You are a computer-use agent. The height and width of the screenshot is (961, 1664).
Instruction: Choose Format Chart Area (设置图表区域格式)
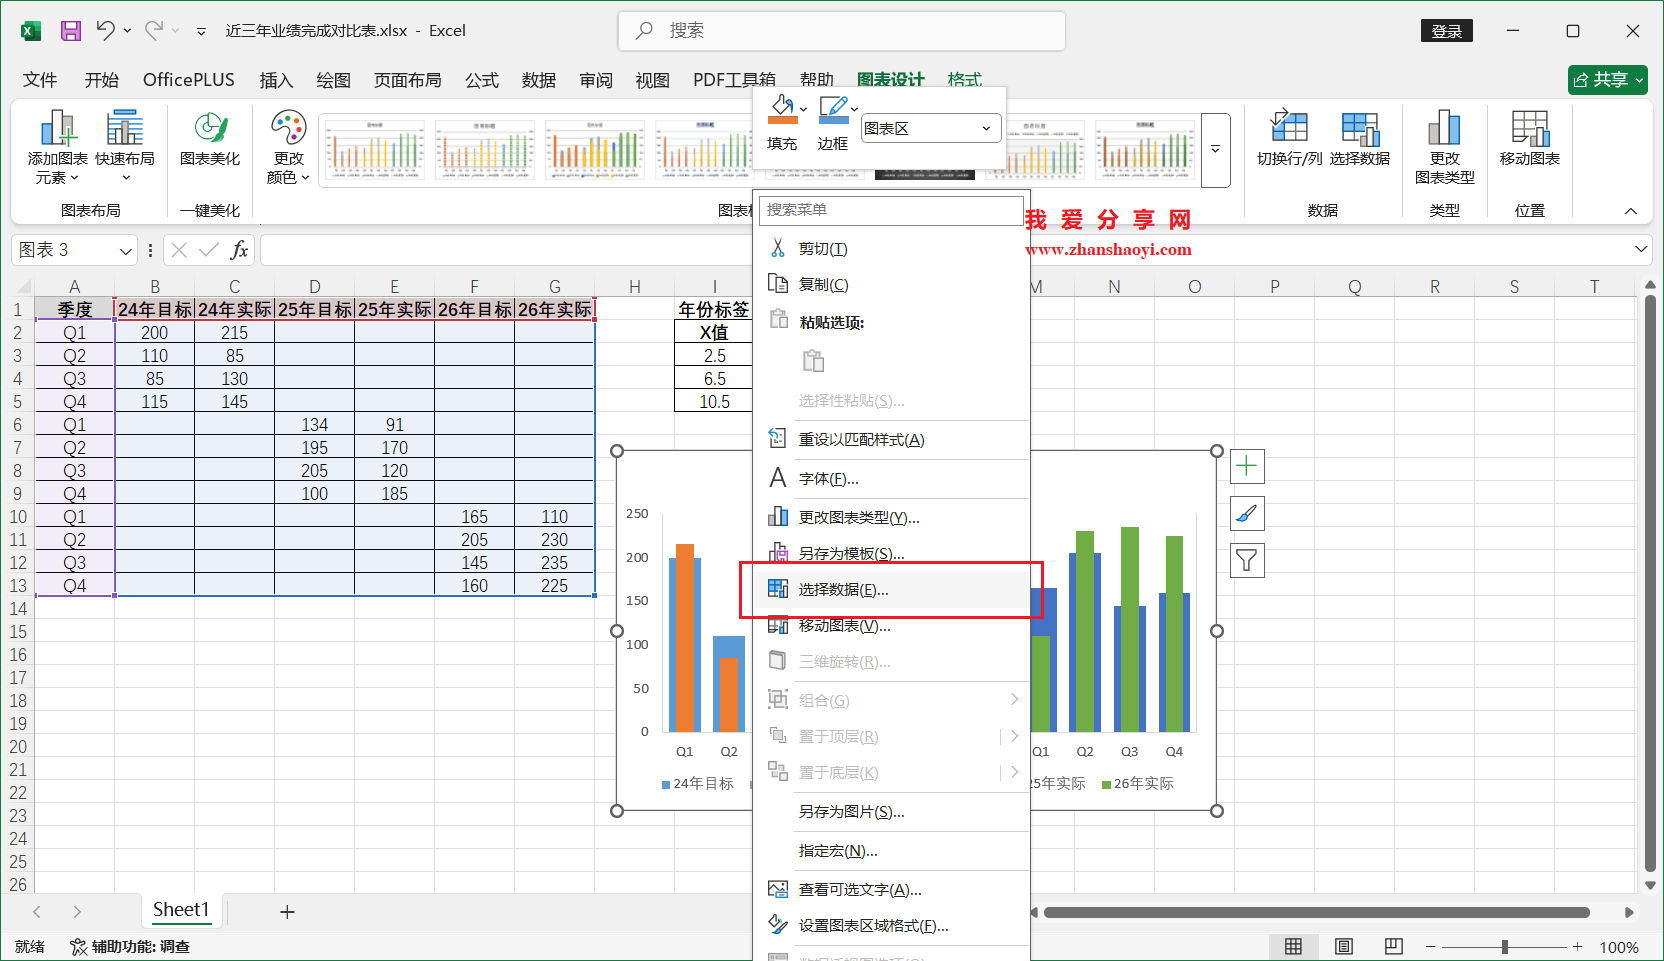(892, 926)
